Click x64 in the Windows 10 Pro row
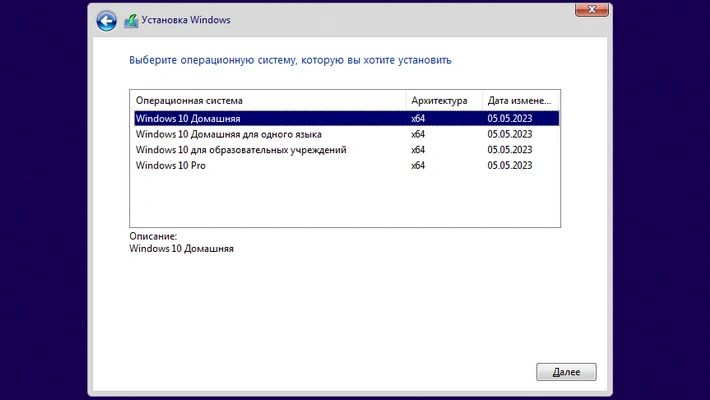The width and height of the screenshot is (710, 400). 418,165
